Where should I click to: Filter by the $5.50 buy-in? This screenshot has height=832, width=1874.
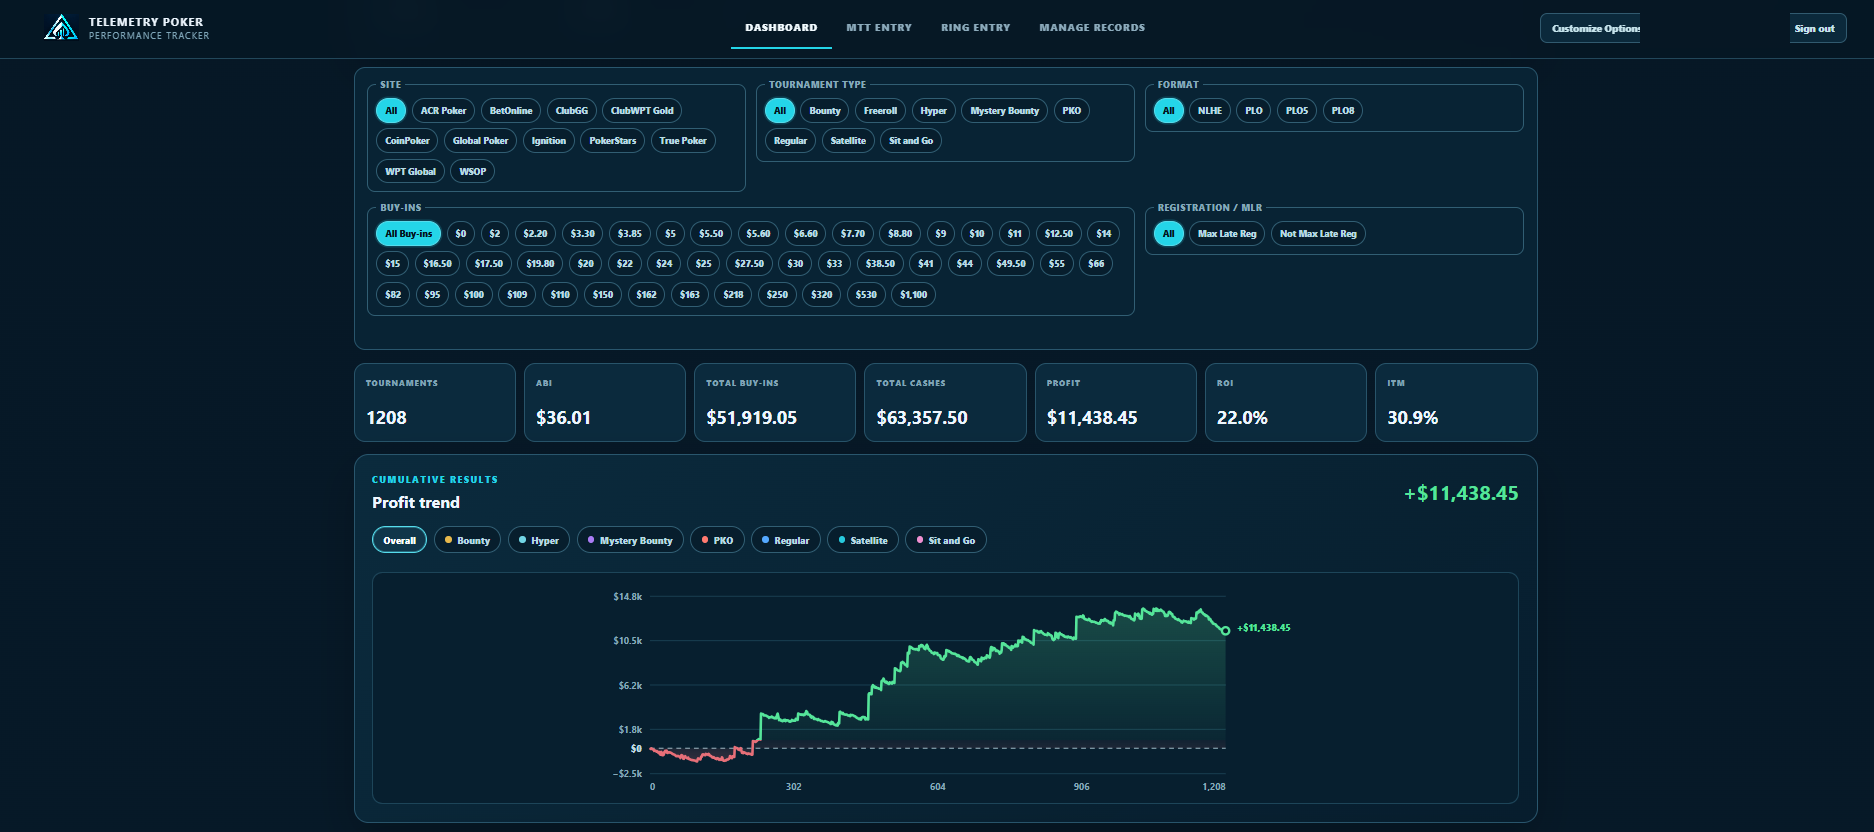pos(711,234)
